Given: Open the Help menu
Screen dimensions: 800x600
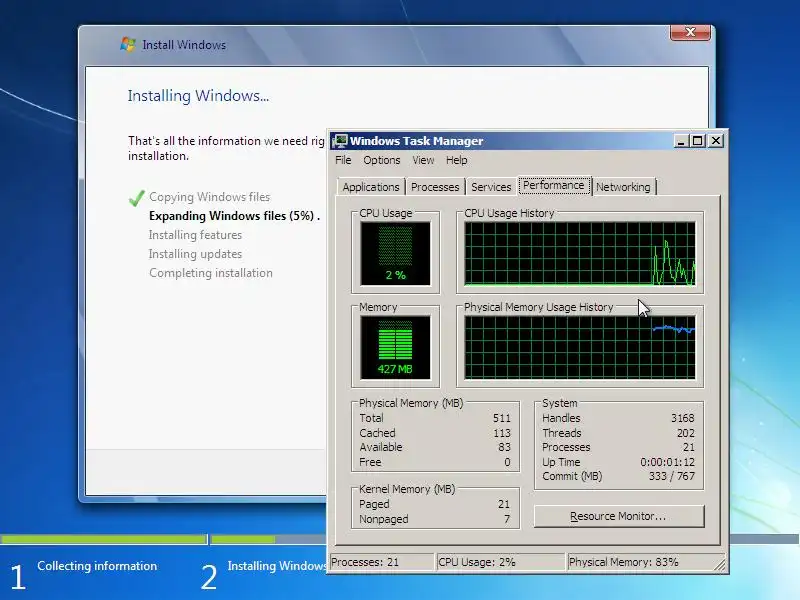Looking at the screenshot, I should click(456, 160).
